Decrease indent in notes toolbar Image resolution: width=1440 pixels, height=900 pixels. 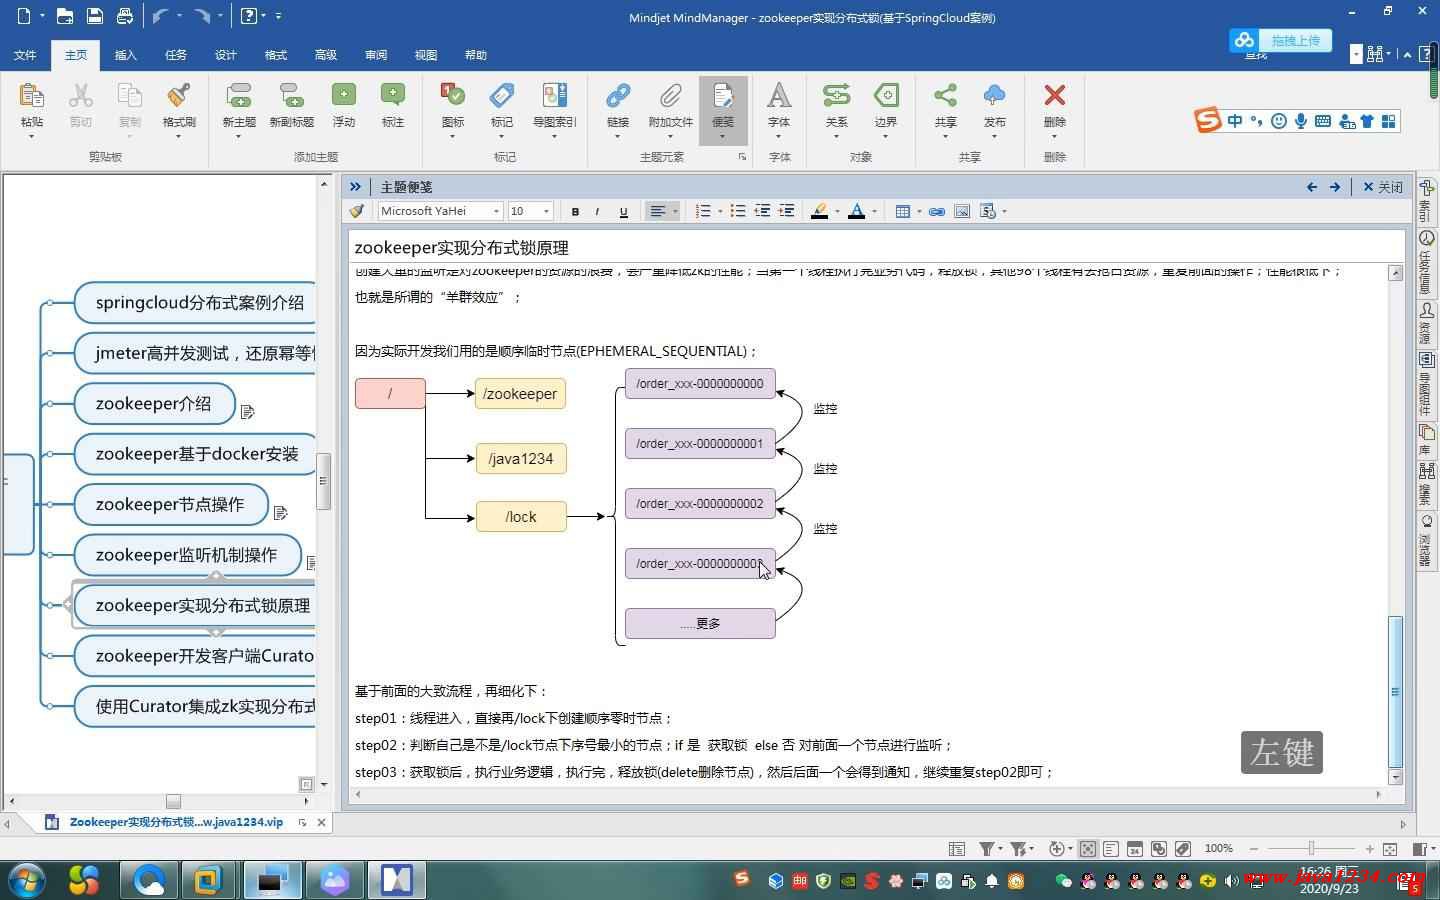[x=762, y=211]
